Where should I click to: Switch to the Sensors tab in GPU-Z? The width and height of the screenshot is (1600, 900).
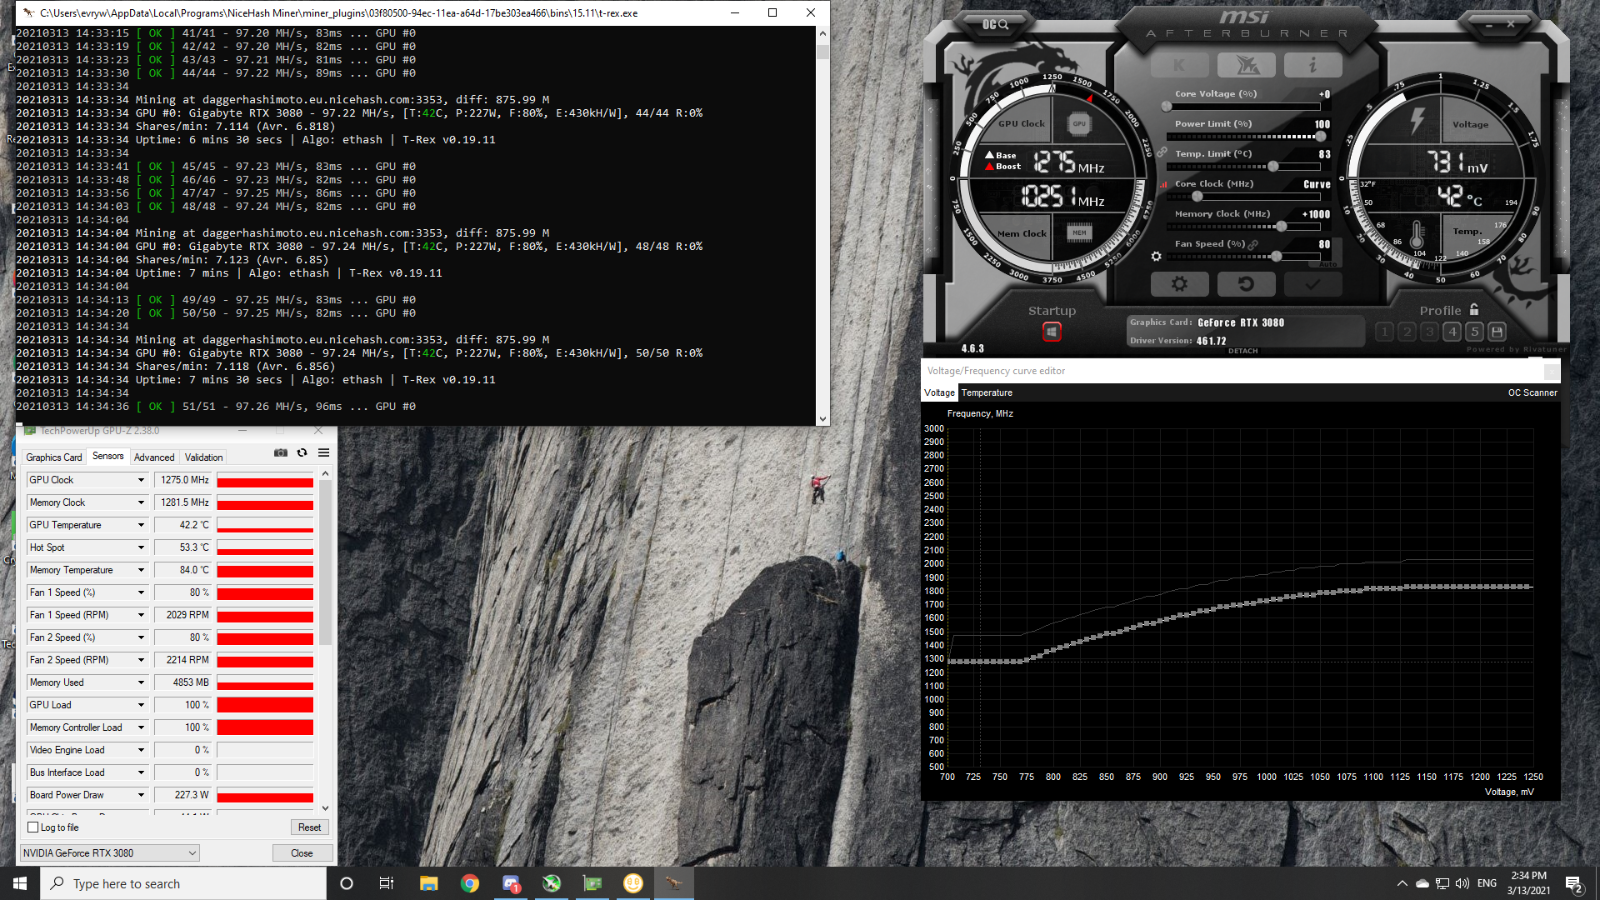point(108,456)
